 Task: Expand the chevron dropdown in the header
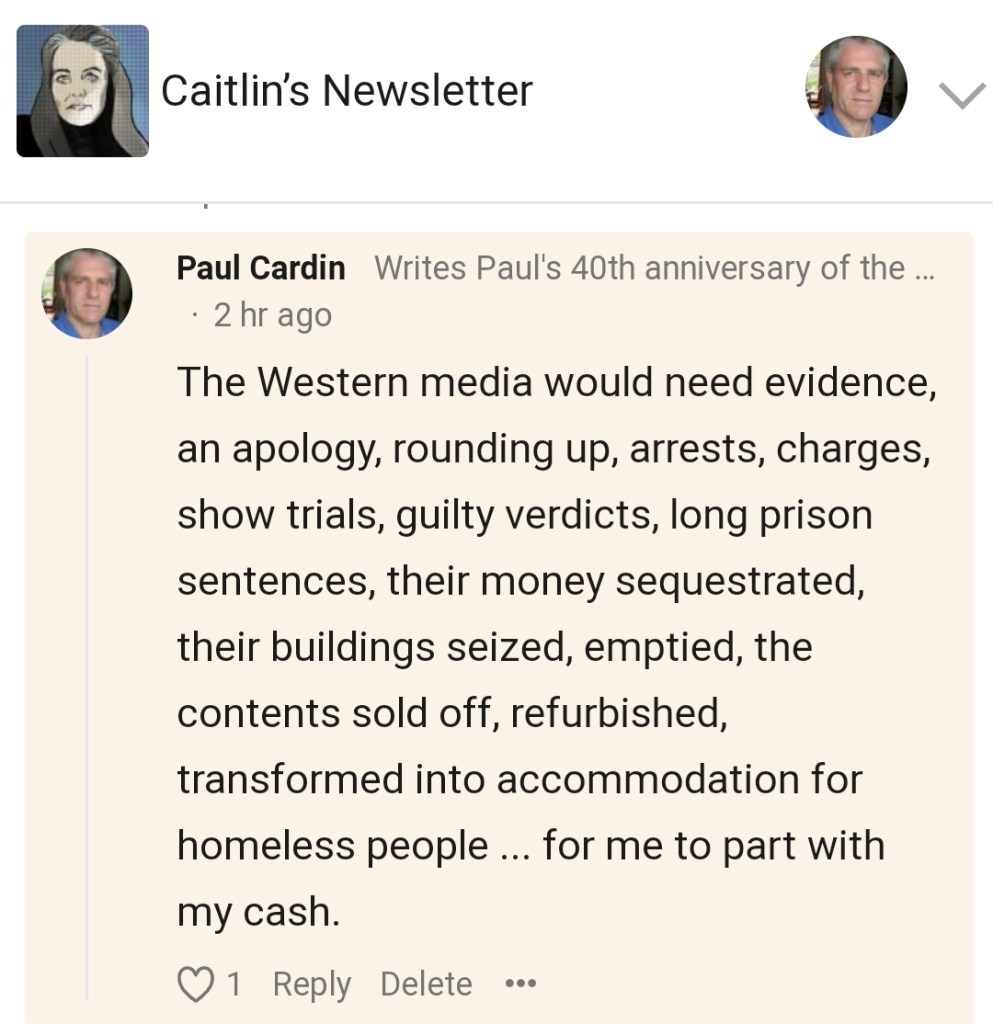coord(963,94)
